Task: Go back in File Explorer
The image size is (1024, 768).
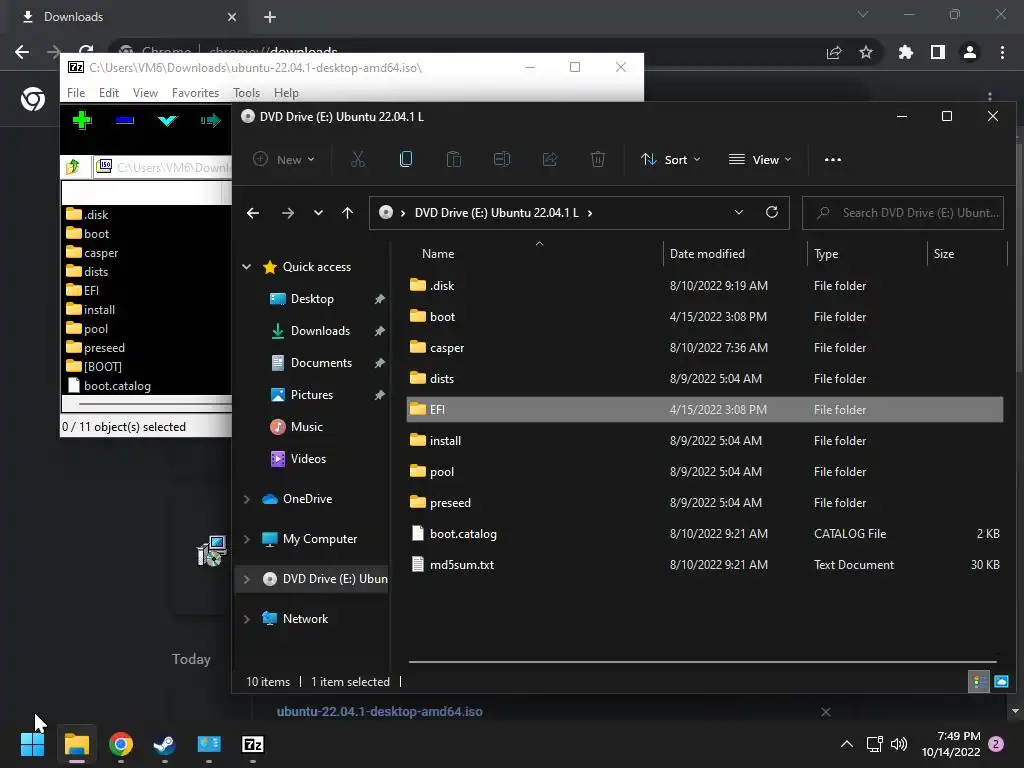Action: [253, 213]
